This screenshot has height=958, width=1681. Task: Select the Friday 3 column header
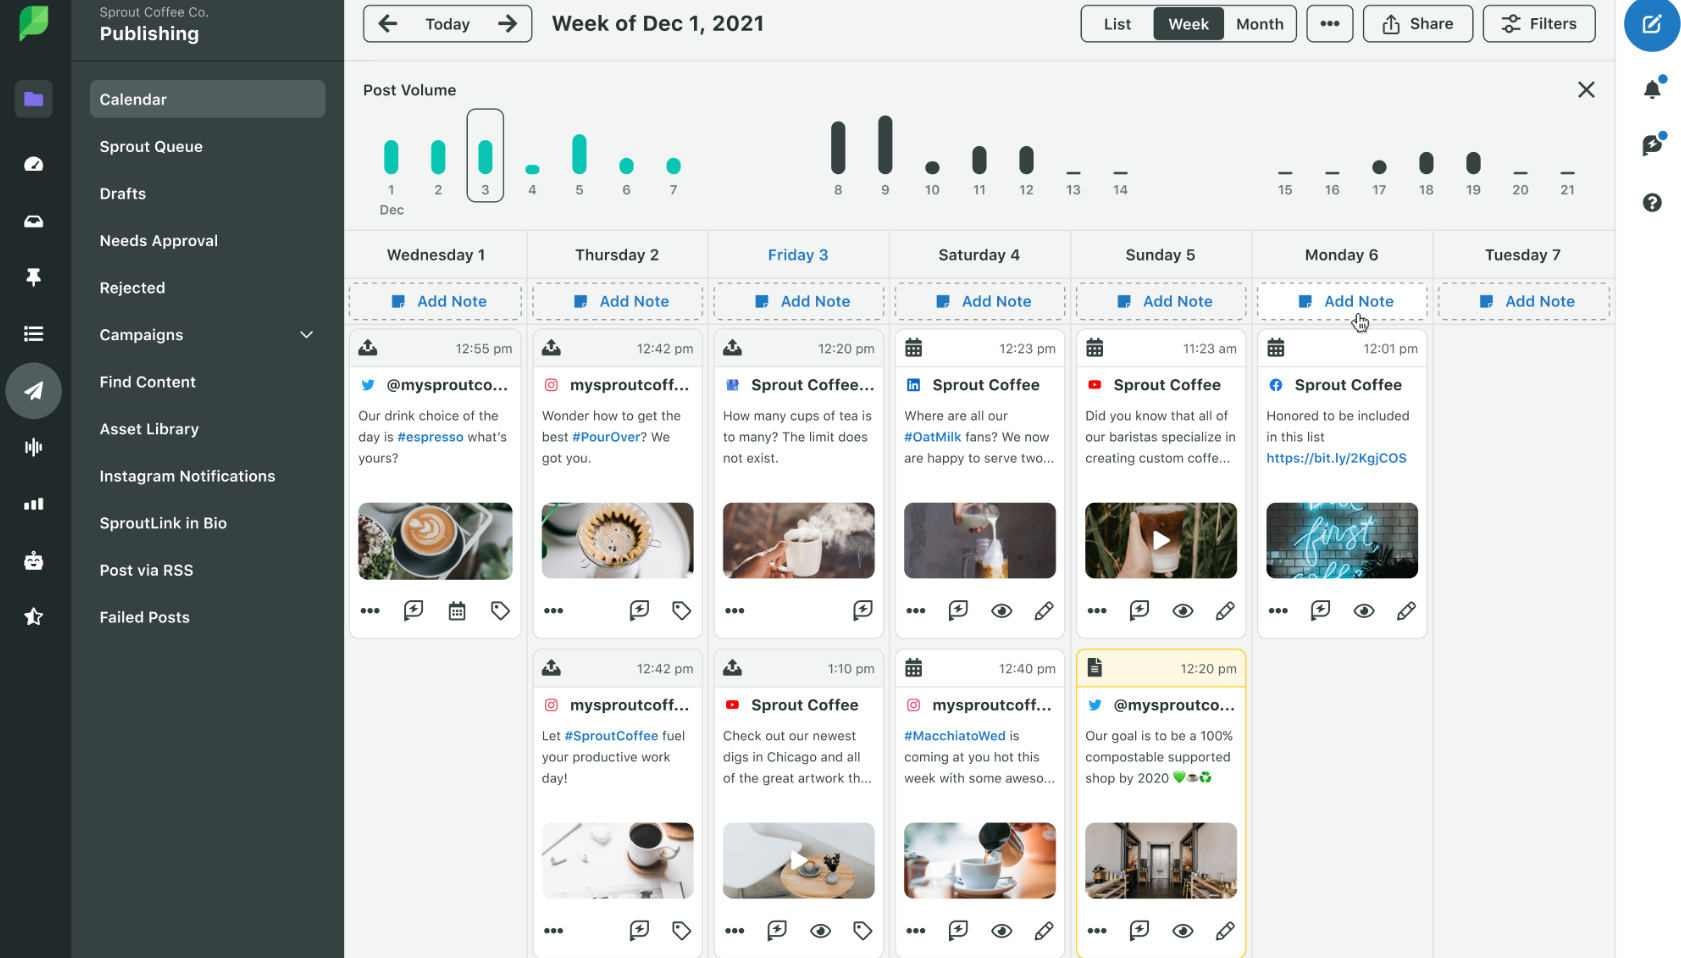click(x=798, y=255)
